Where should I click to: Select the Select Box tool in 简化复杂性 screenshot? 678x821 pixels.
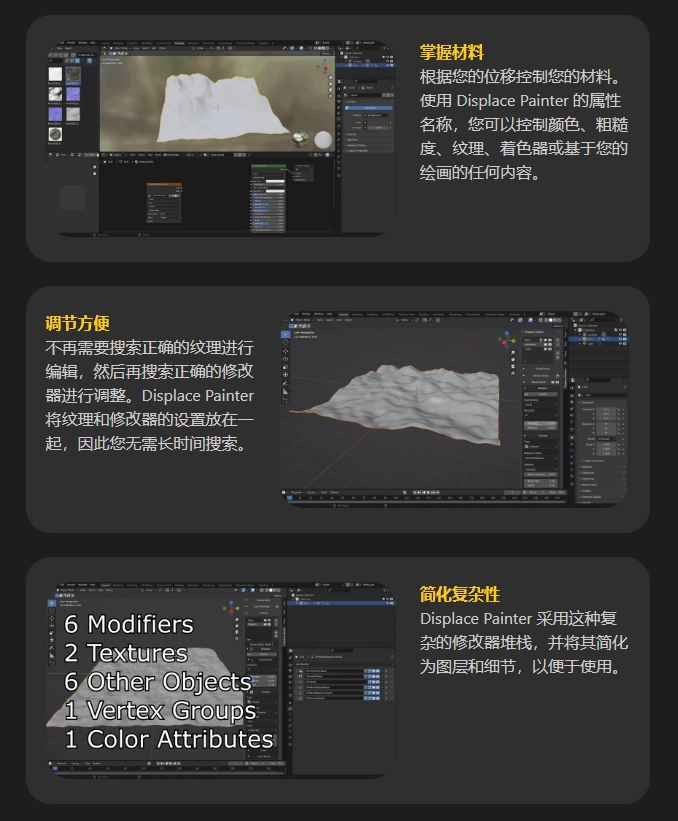52,603
